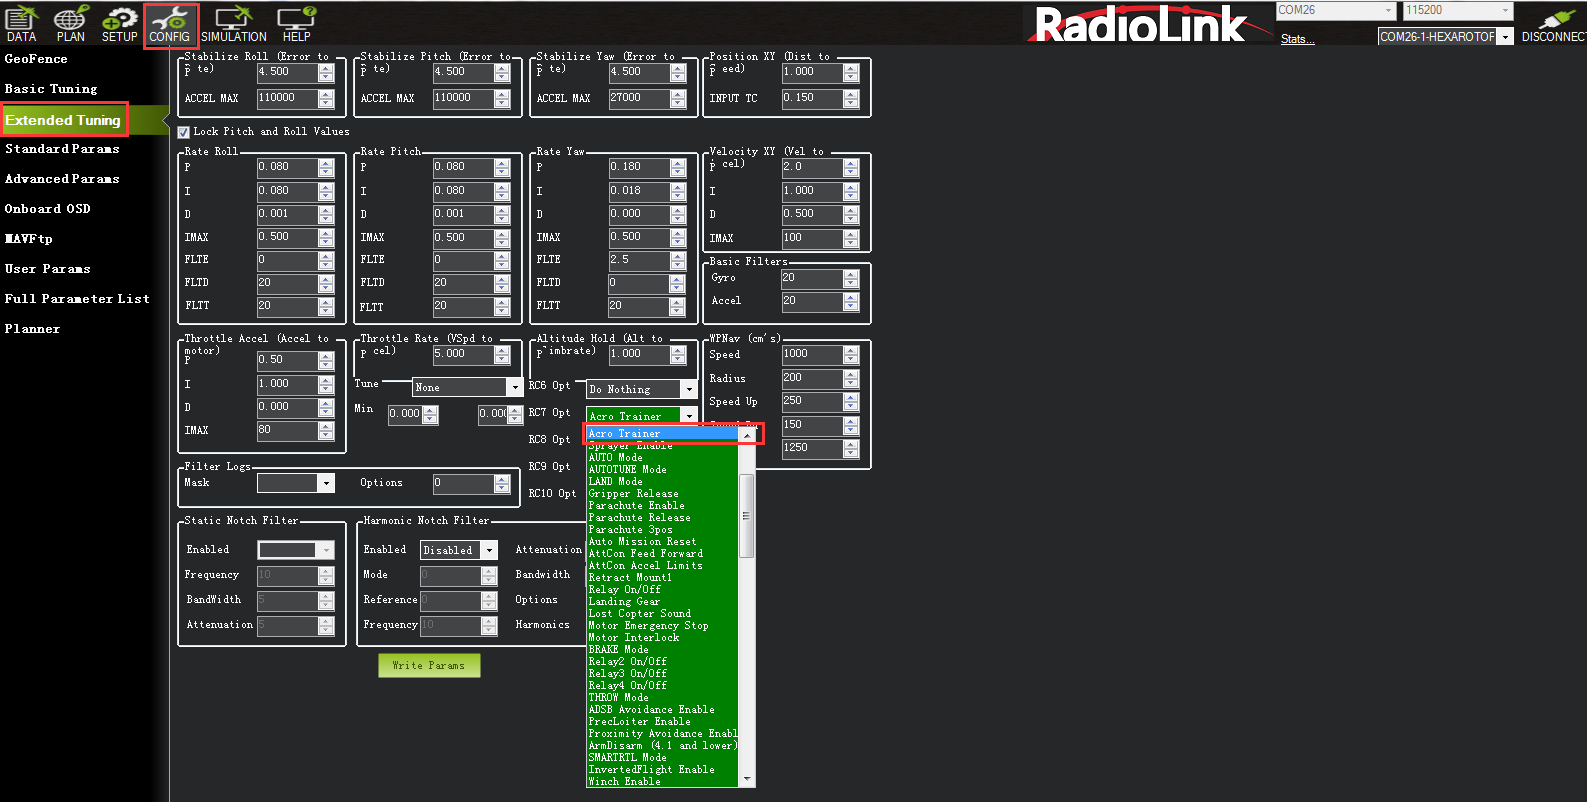Toggle Lock Pitch and Roll Values checkbox
This screenshot has height=802, width=1587.
click(184, 132)
